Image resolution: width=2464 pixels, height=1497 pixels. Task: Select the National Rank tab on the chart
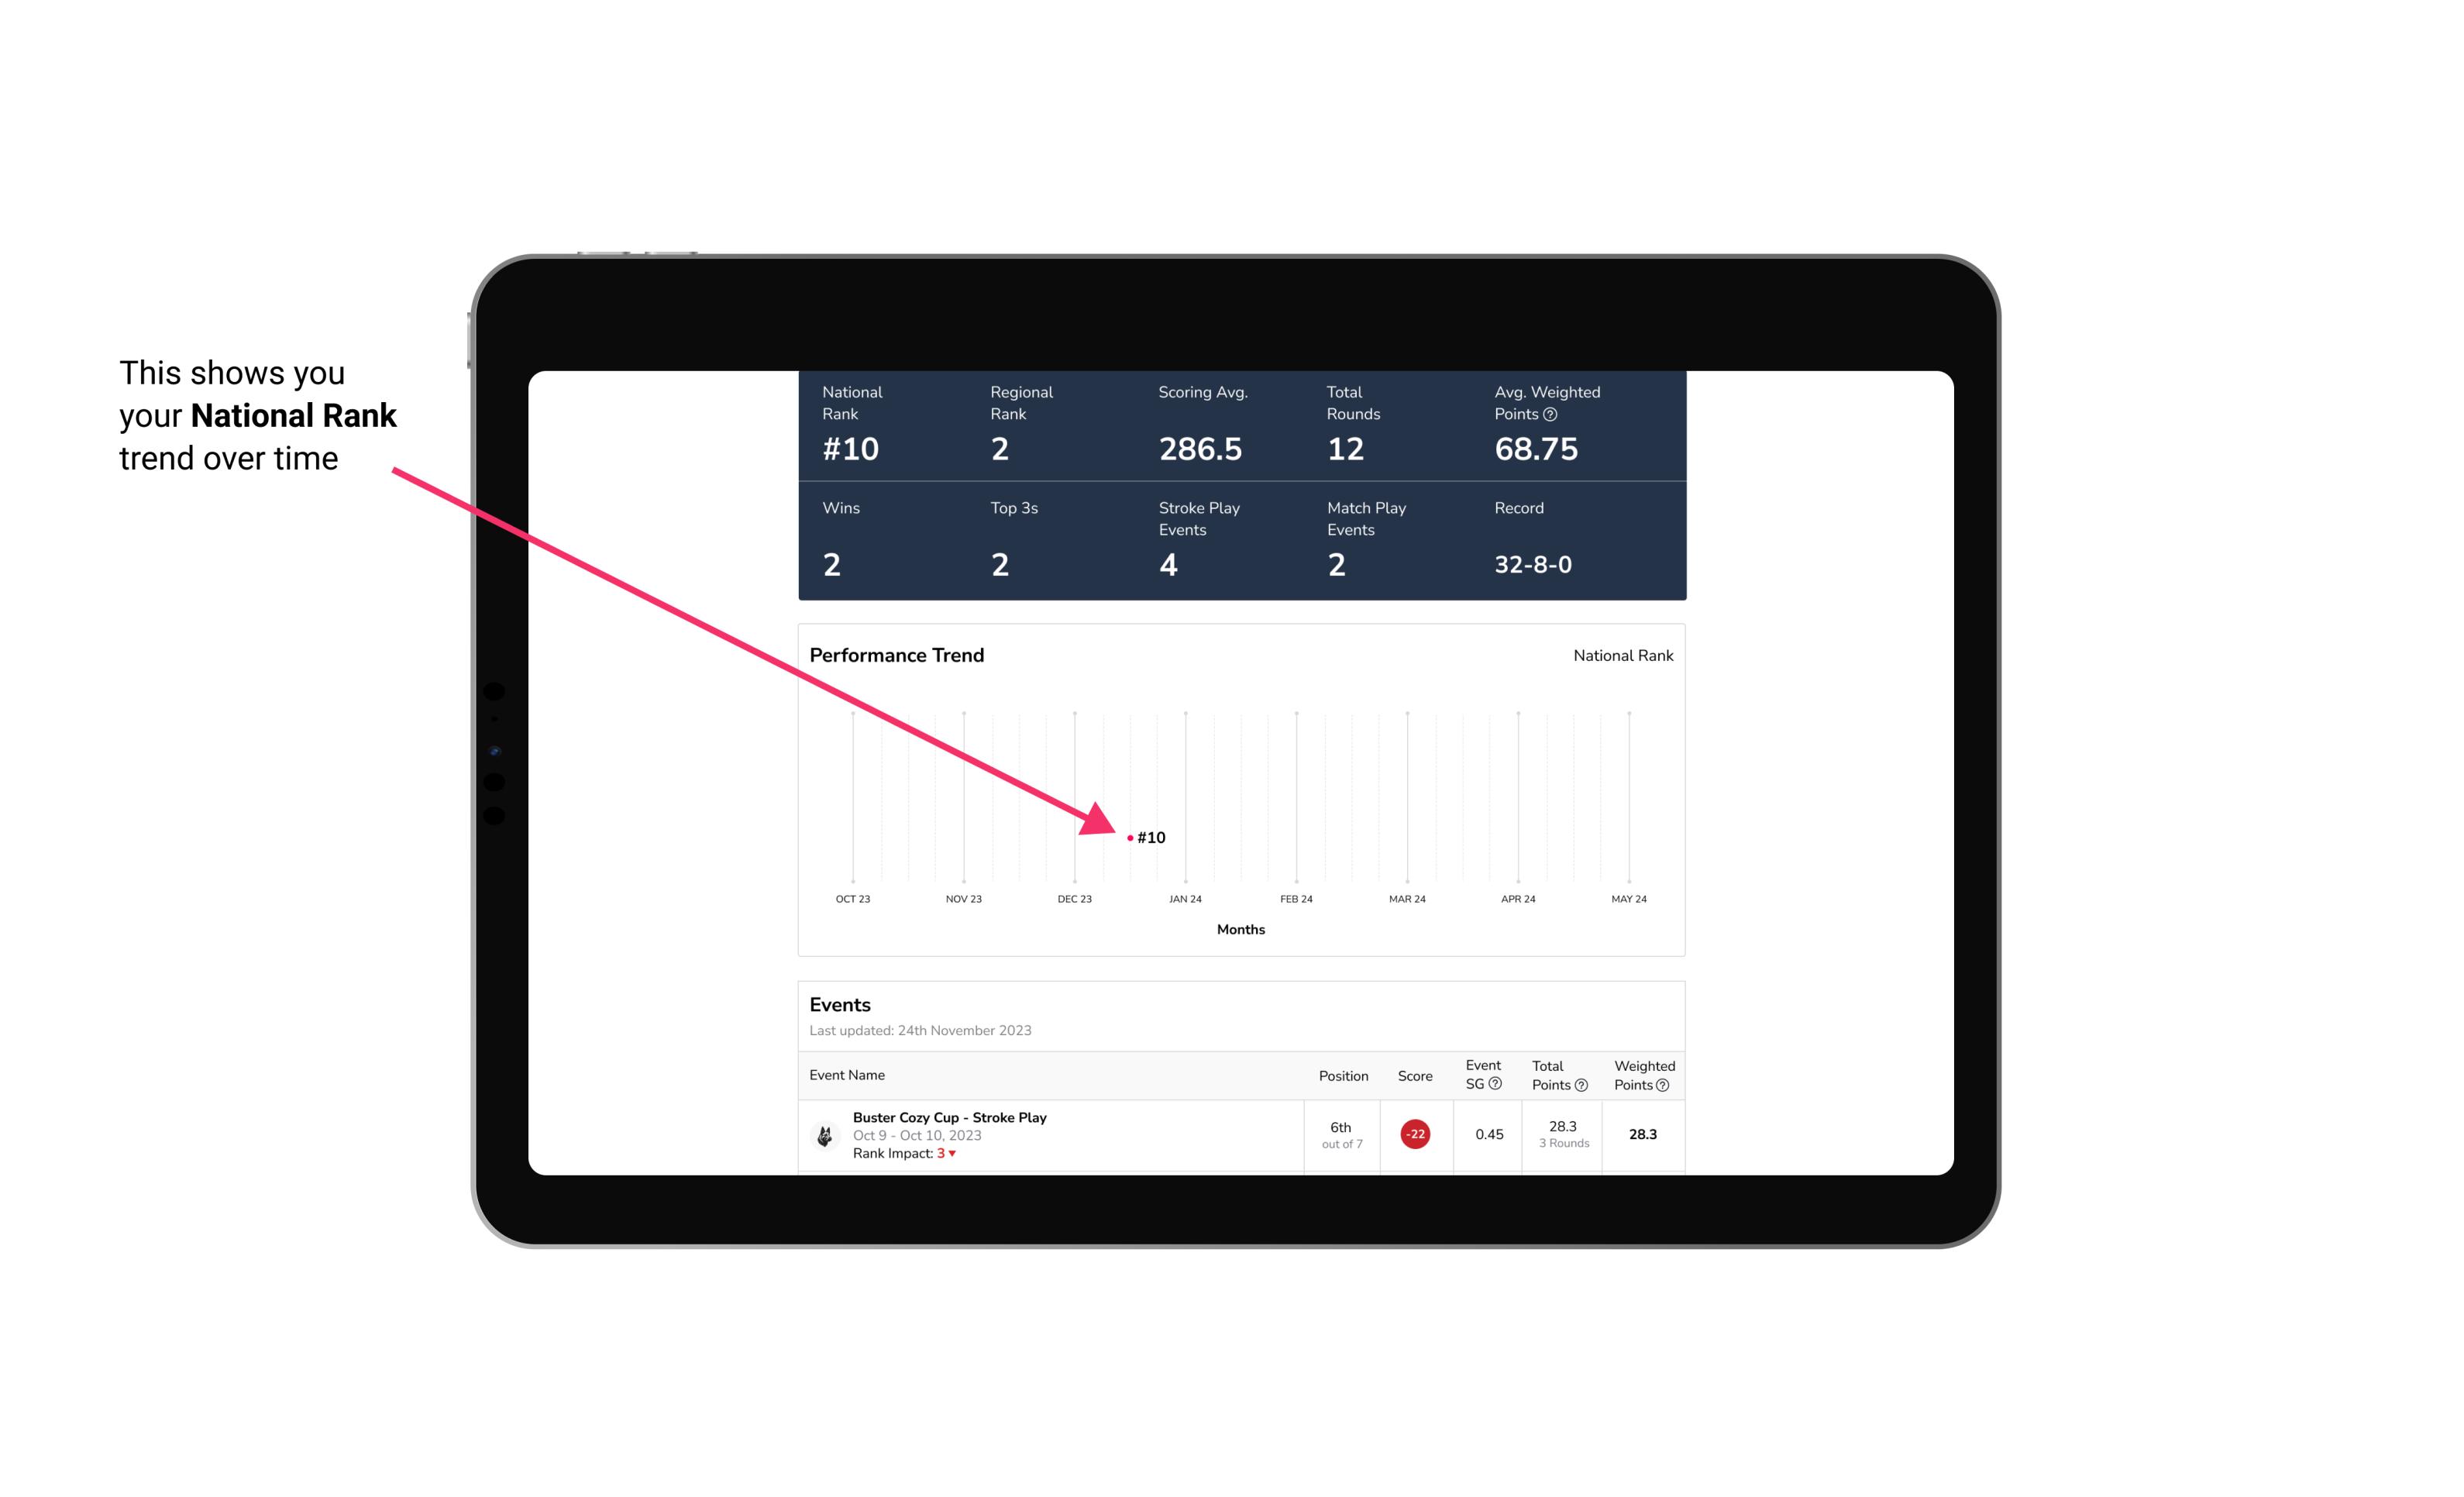1621,655
